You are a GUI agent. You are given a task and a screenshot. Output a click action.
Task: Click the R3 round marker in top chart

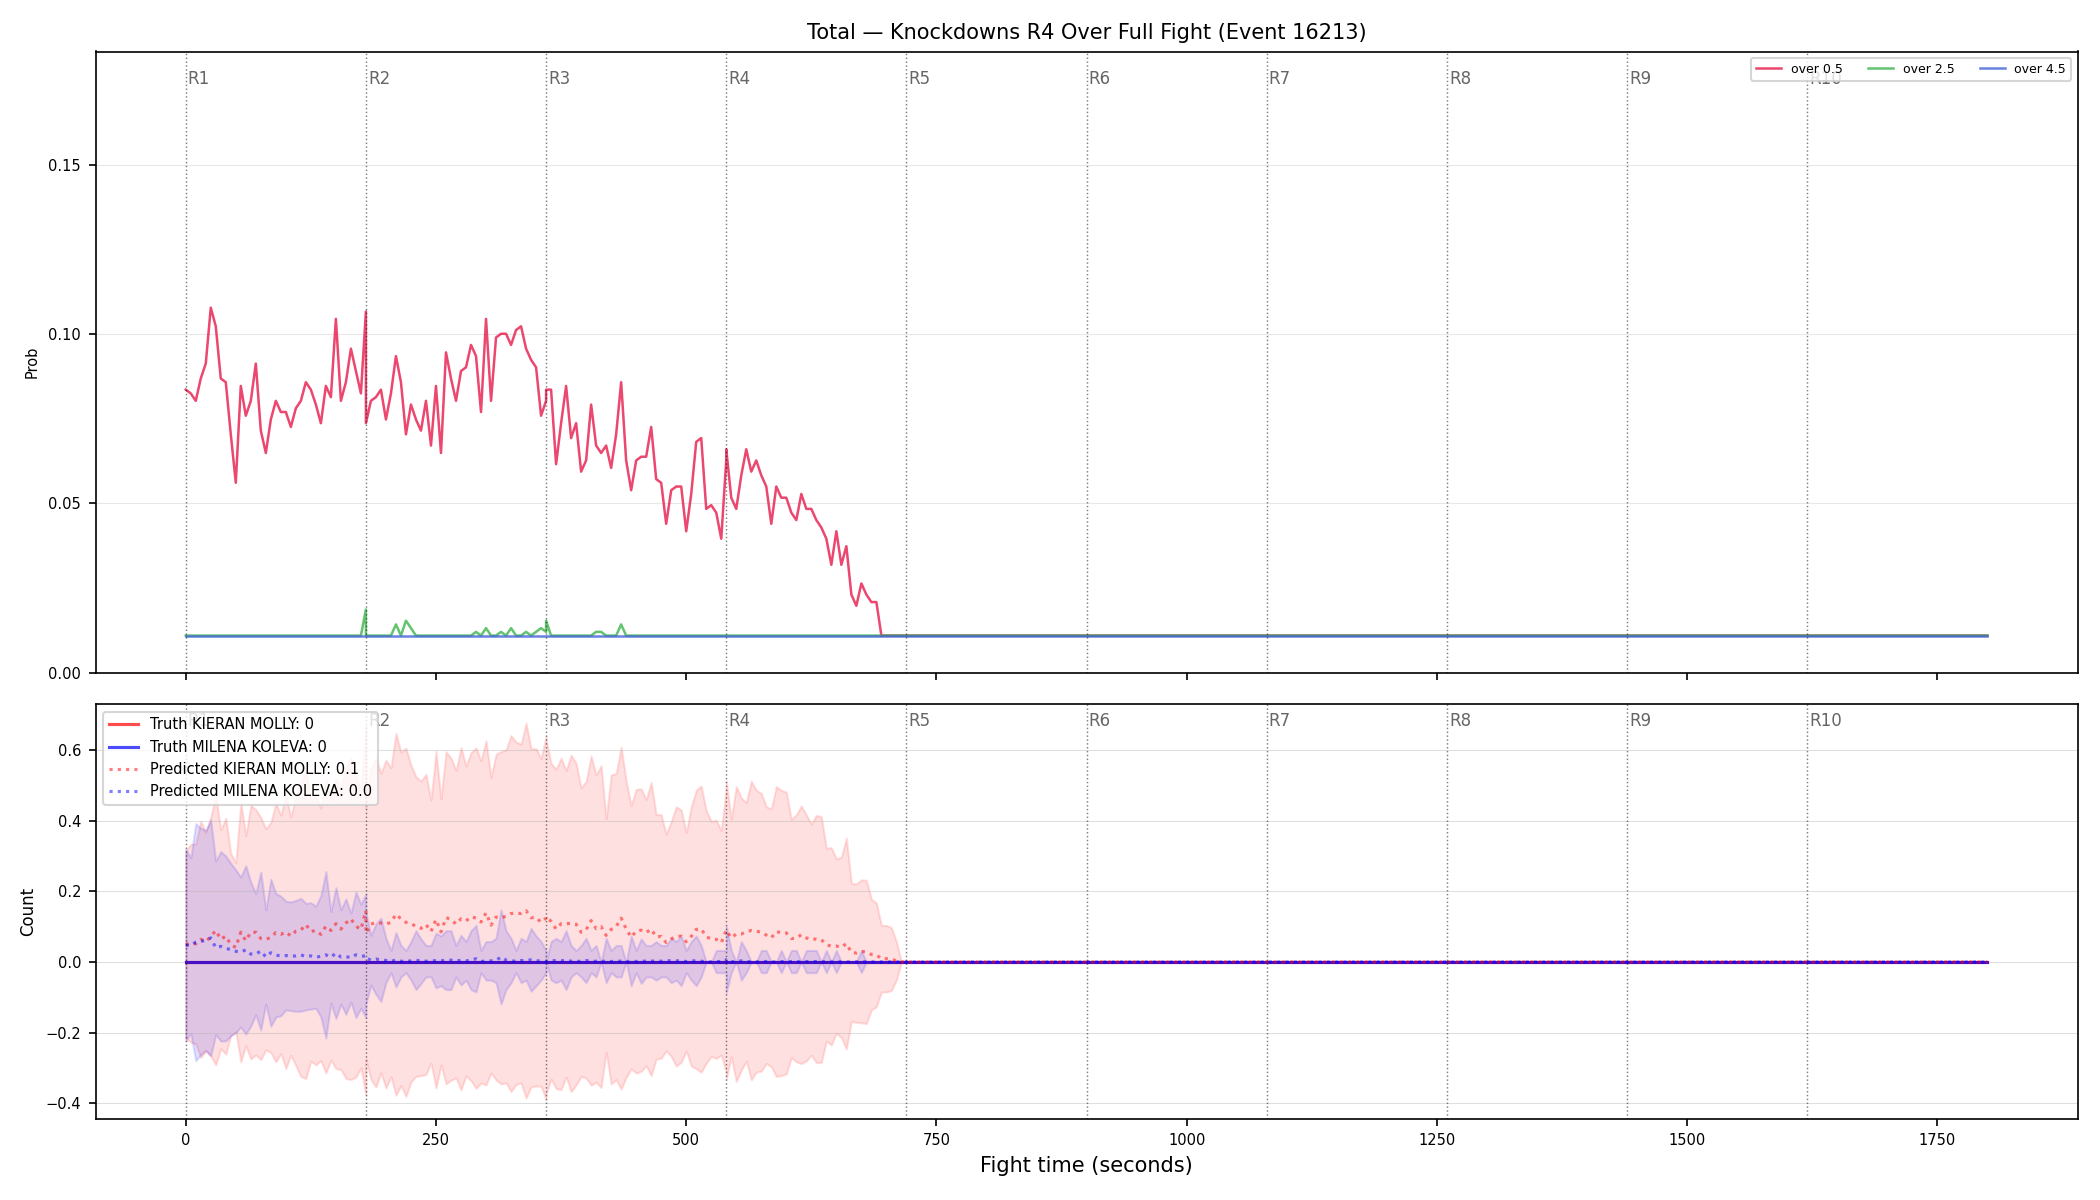559,78
